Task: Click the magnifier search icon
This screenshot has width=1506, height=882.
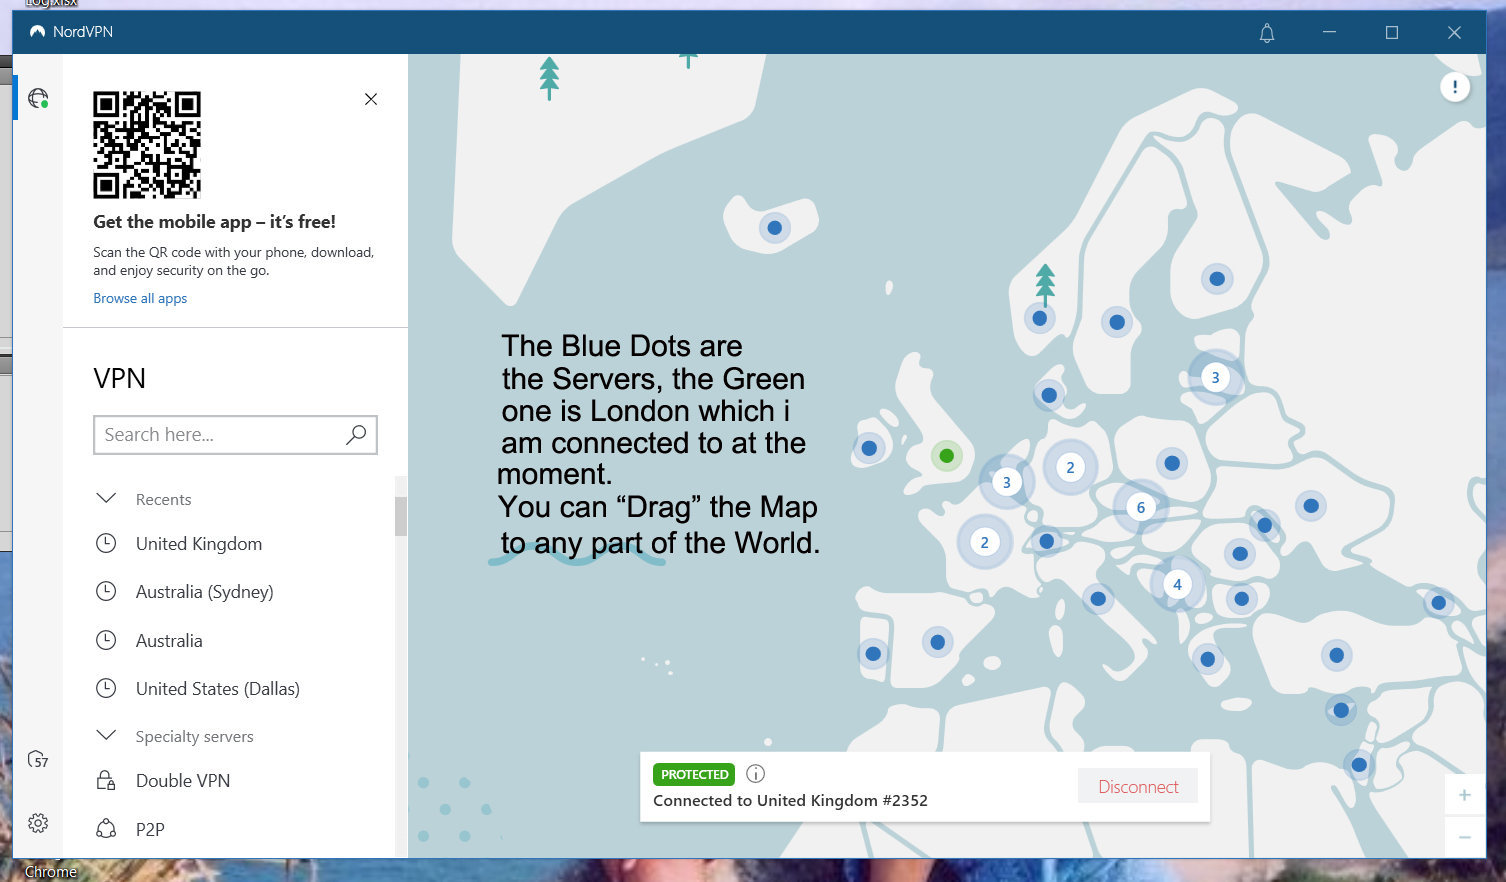Action: (356, 434)
